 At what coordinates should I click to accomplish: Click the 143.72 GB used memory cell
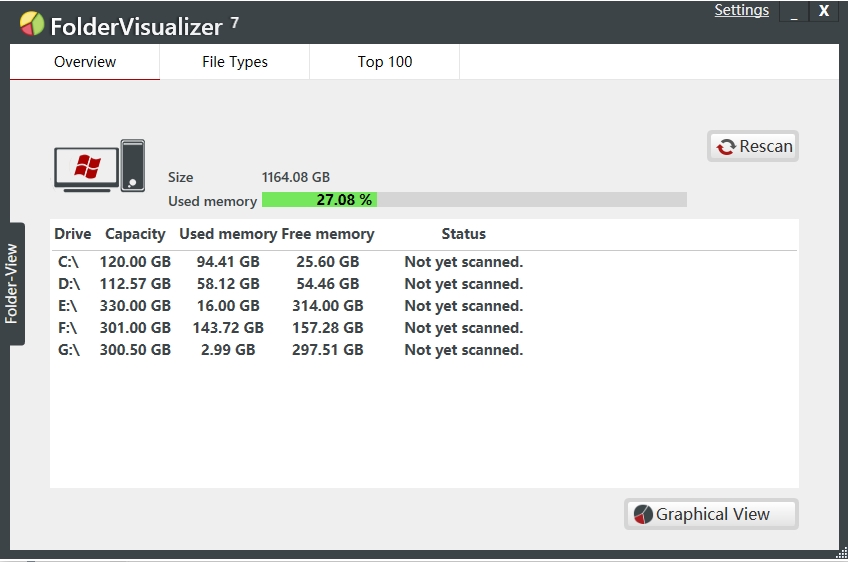pos(228,328)
